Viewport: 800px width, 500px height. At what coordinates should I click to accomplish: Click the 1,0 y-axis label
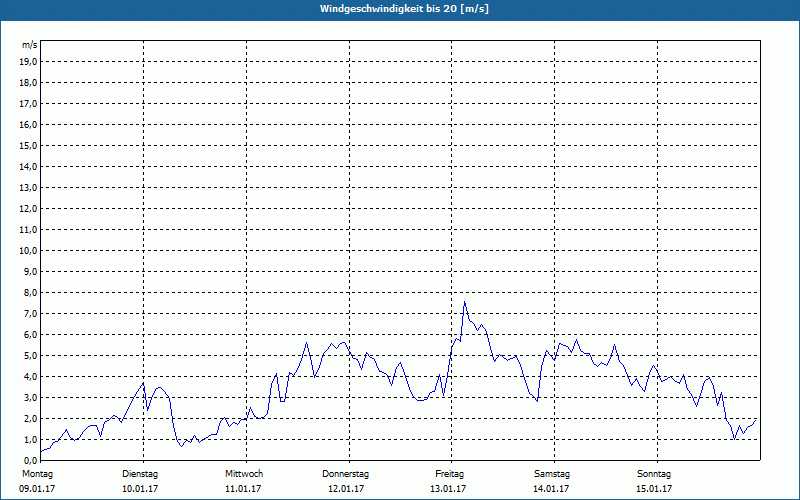(x=30, y=439)
